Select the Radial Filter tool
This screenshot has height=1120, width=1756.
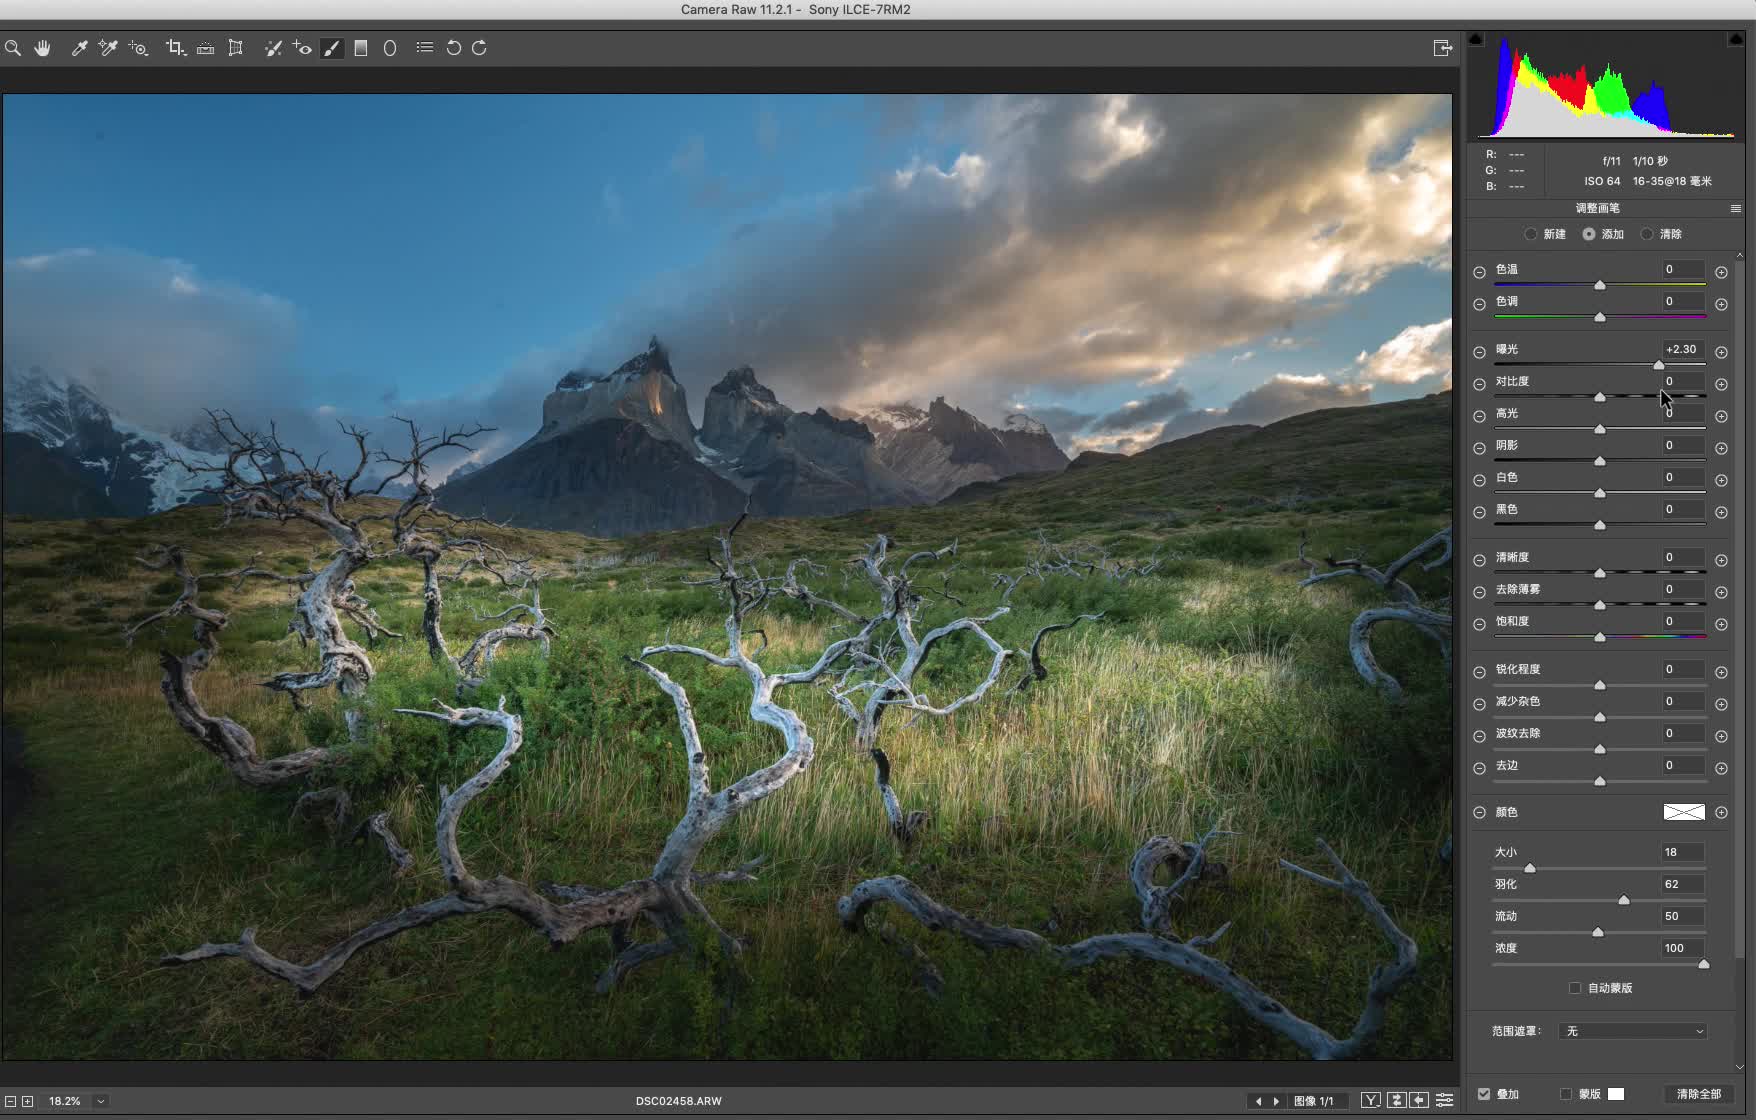pyautogui.click(x=390, y=48)
